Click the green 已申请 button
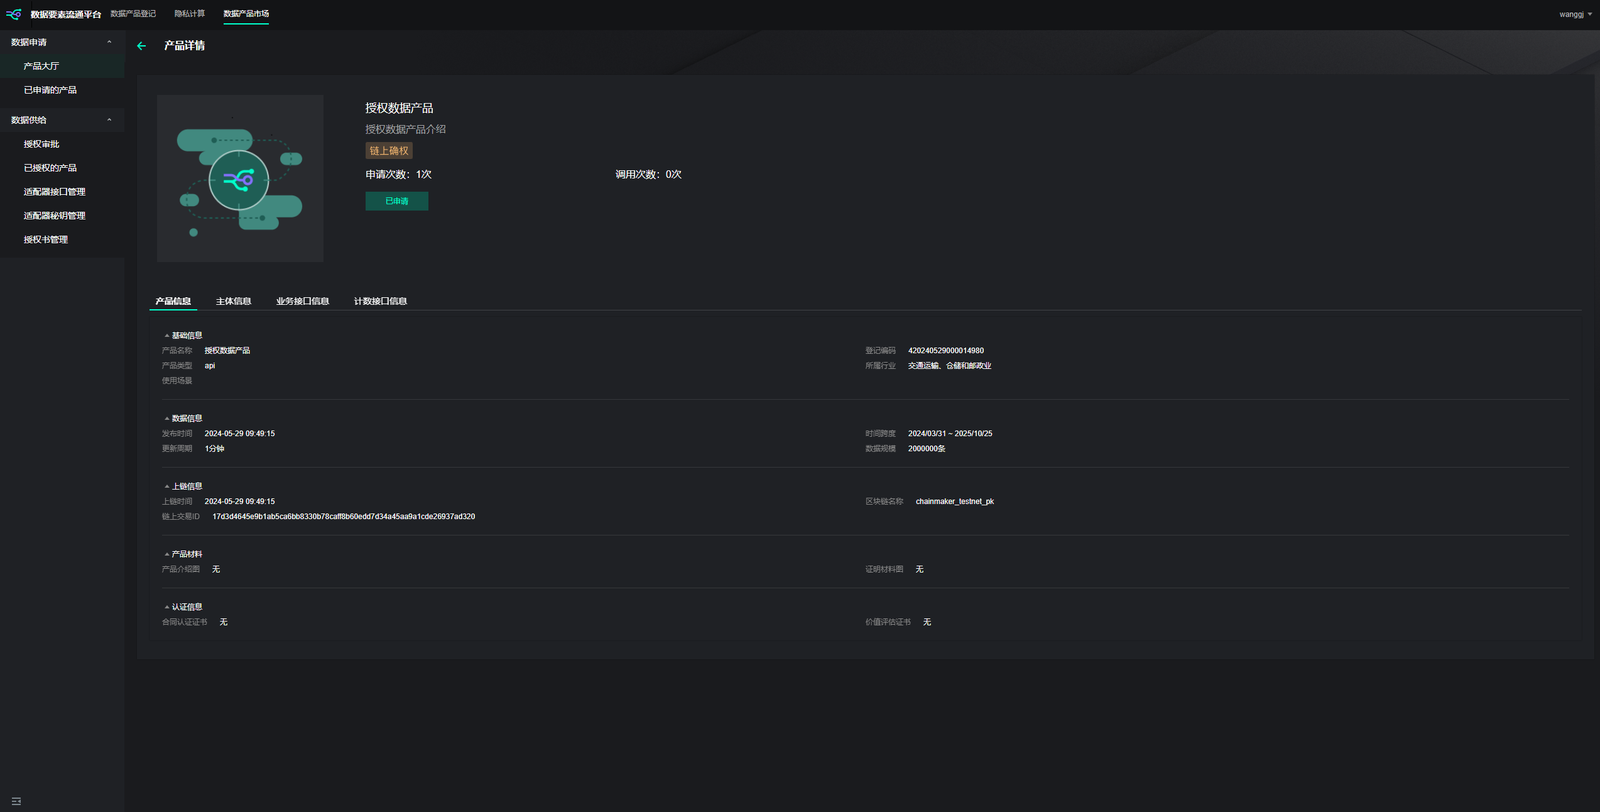This screenshot has width=1600, height=812. pos(397,201)
